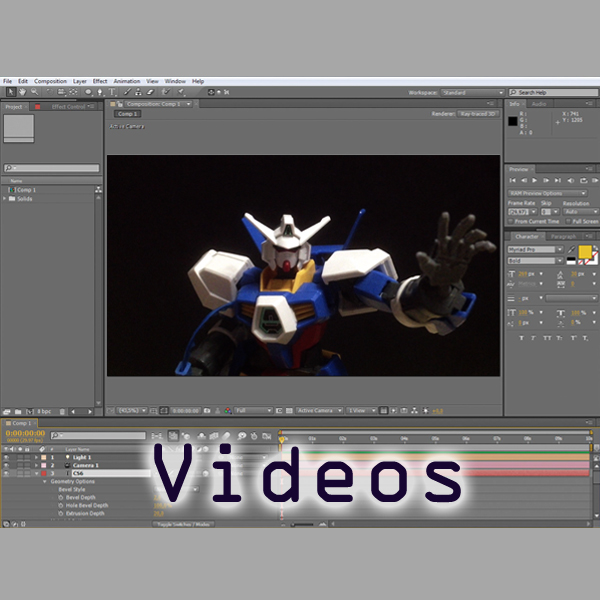Select the Selection arrow tool
The image size is (600, 600).
point(11,92)
